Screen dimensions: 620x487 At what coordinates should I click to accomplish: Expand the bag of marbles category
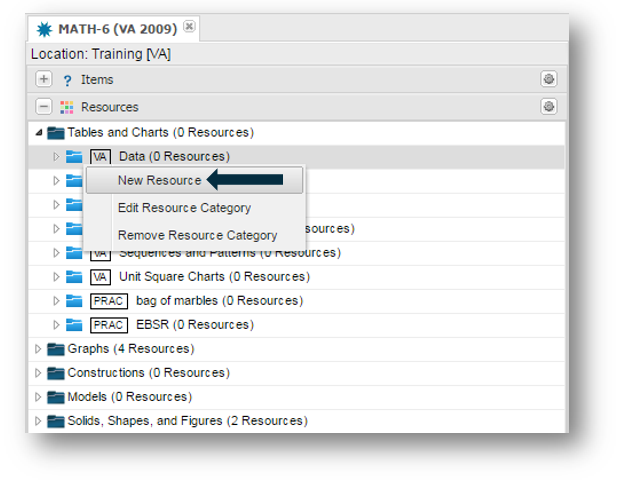click(x=56, y=301)
